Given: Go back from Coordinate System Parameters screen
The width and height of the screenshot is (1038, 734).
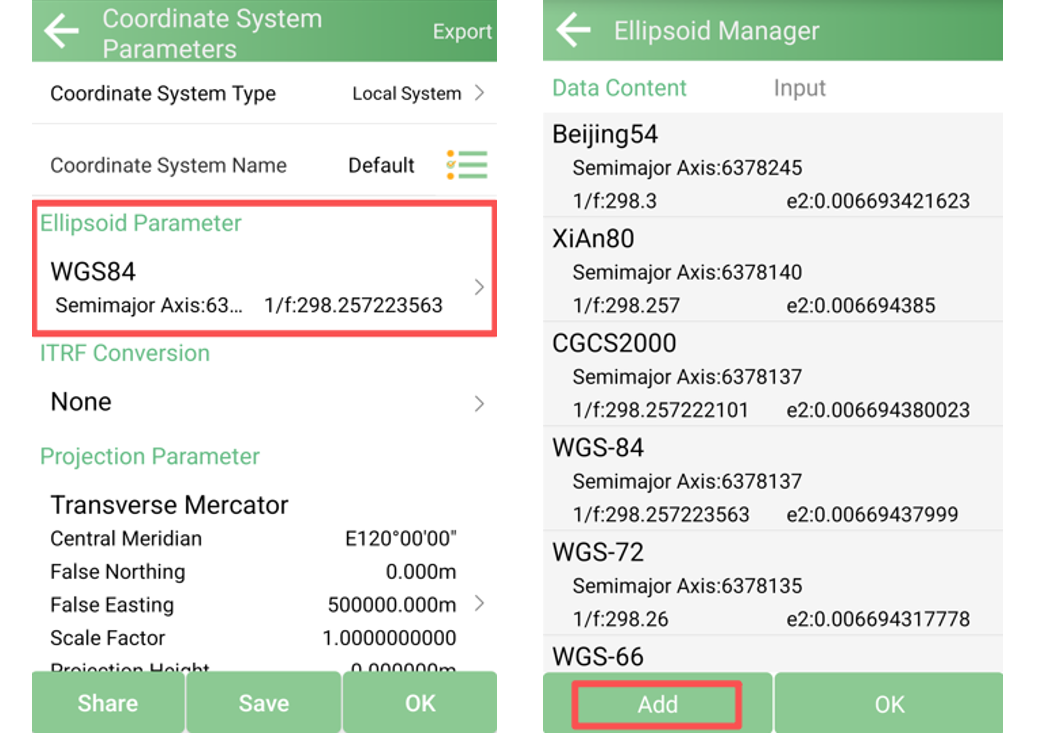Looking at the screenshot, I should tap(62, 32).
